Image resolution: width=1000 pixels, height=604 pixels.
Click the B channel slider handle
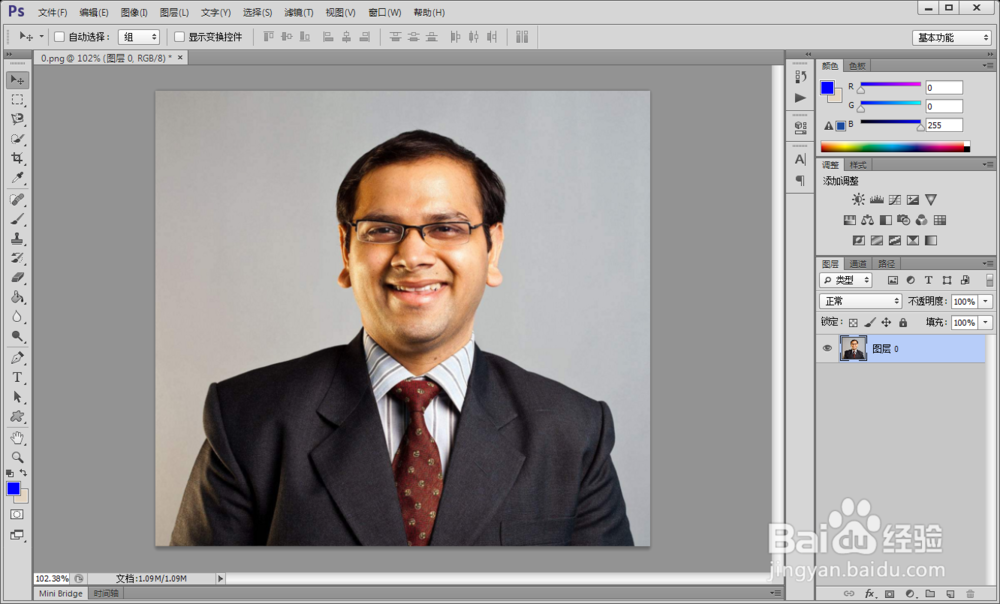tap(920, 128)
